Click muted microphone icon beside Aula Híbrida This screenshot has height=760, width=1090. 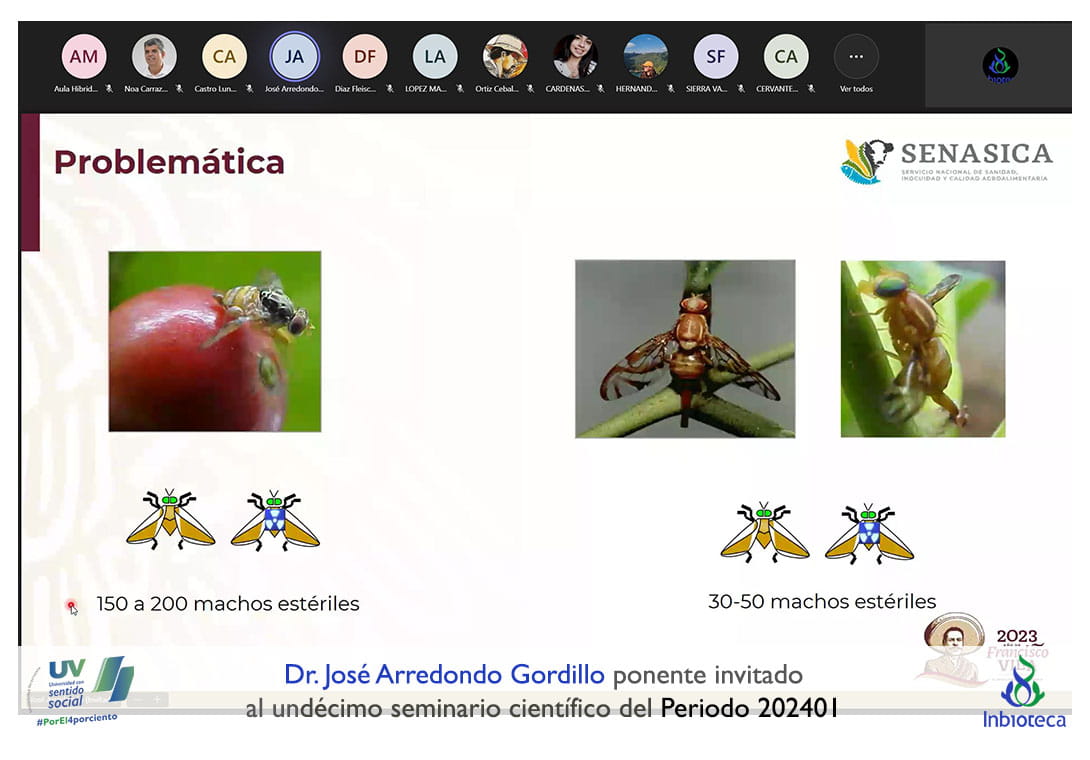108,89
